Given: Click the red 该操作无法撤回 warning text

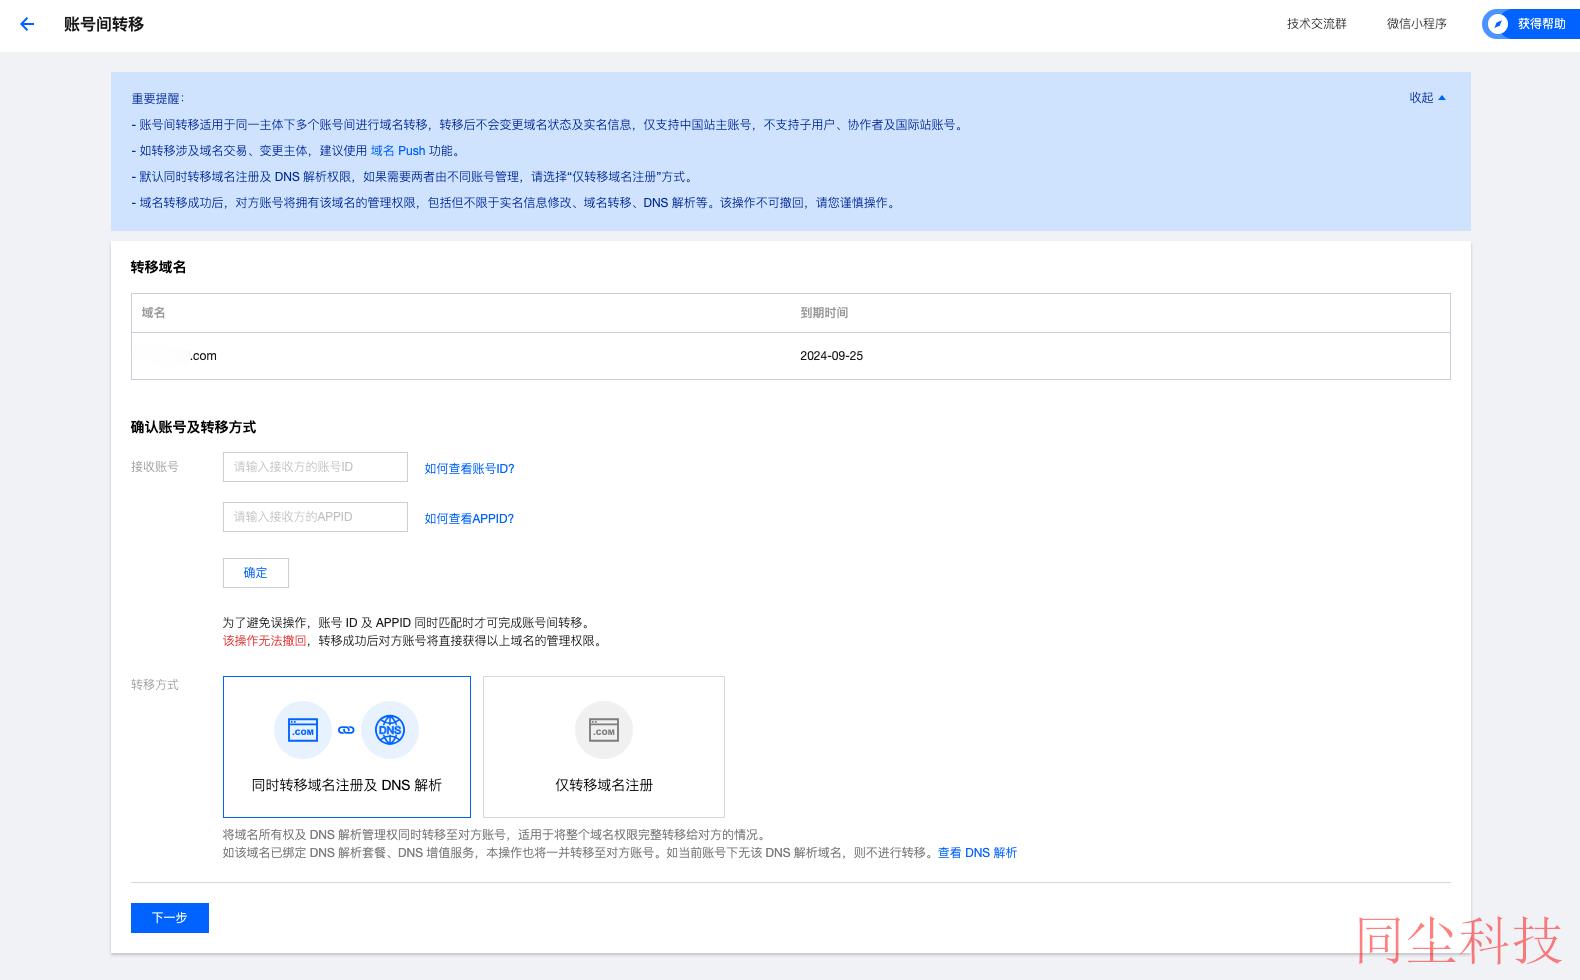Looking at the screenshot, I should [x=265, y=641].
